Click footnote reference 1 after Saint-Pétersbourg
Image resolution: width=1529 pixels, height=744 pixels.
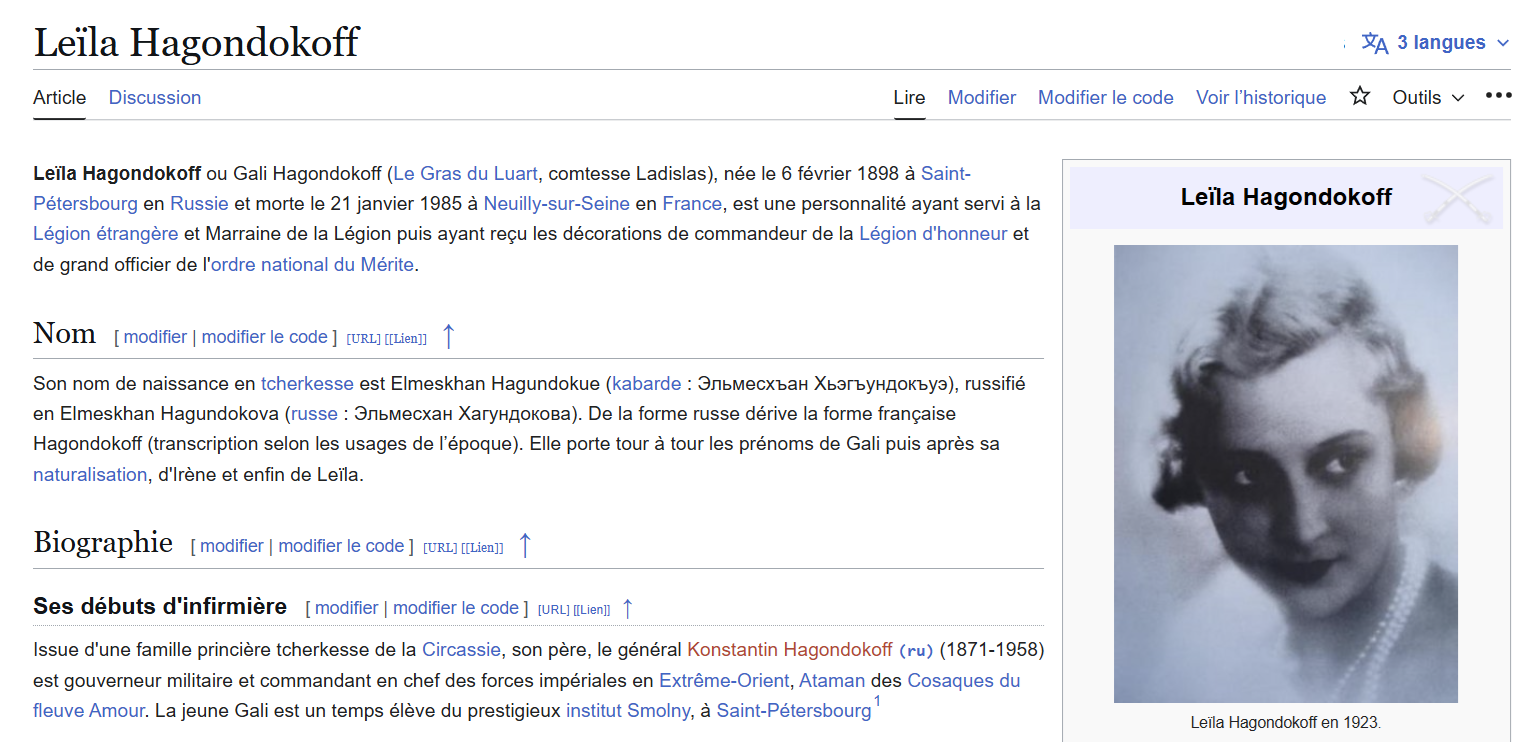point(877,703)
